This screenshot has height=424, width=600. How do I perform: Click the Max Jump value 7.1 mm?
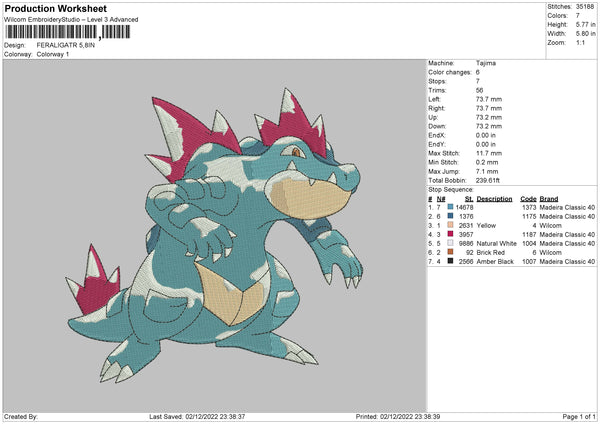(487, 171)
